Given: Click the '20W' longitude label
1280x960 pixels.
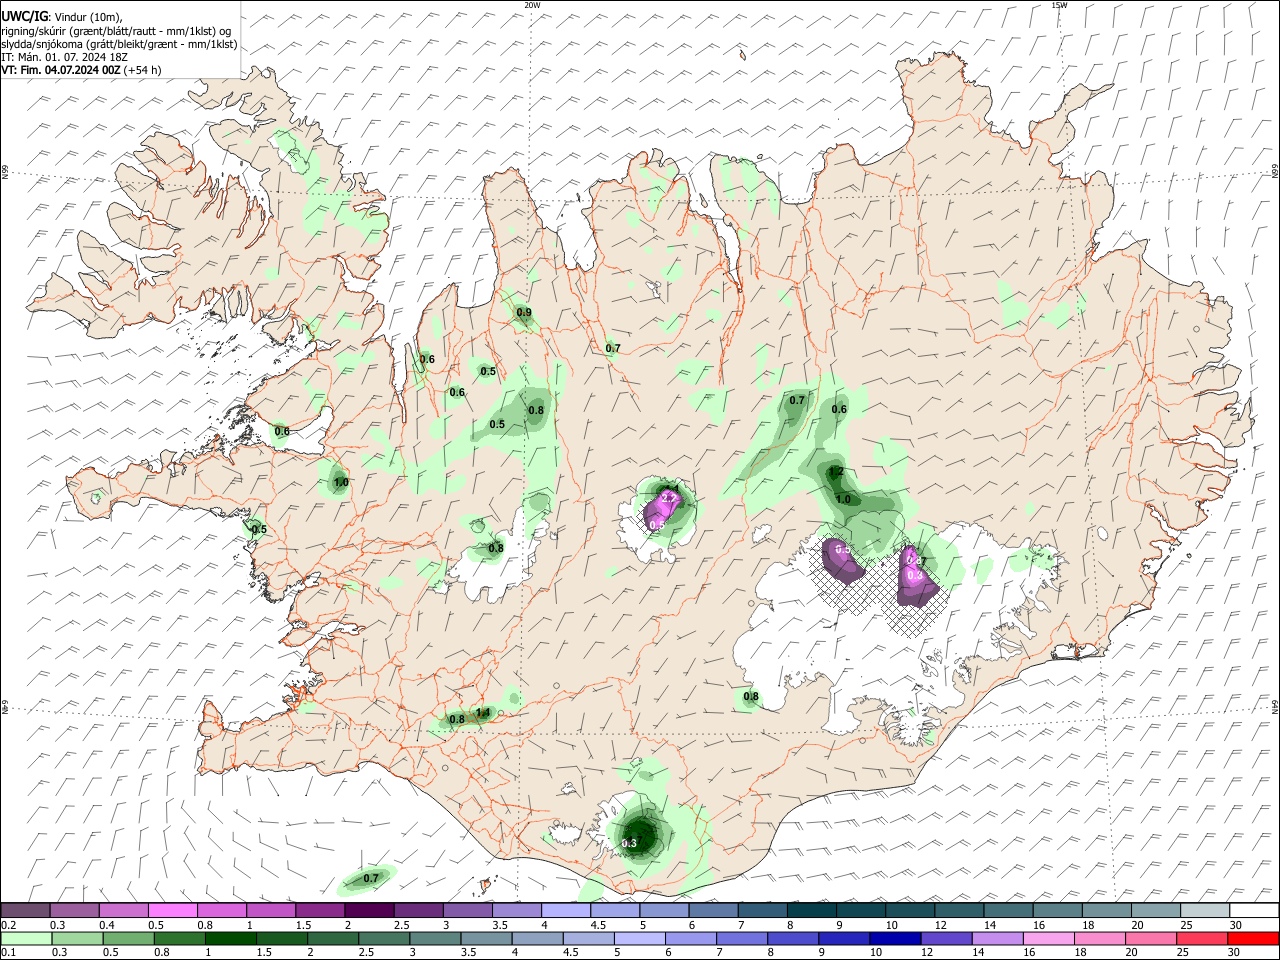Looking at the screenshot, I should pos(532,5).
